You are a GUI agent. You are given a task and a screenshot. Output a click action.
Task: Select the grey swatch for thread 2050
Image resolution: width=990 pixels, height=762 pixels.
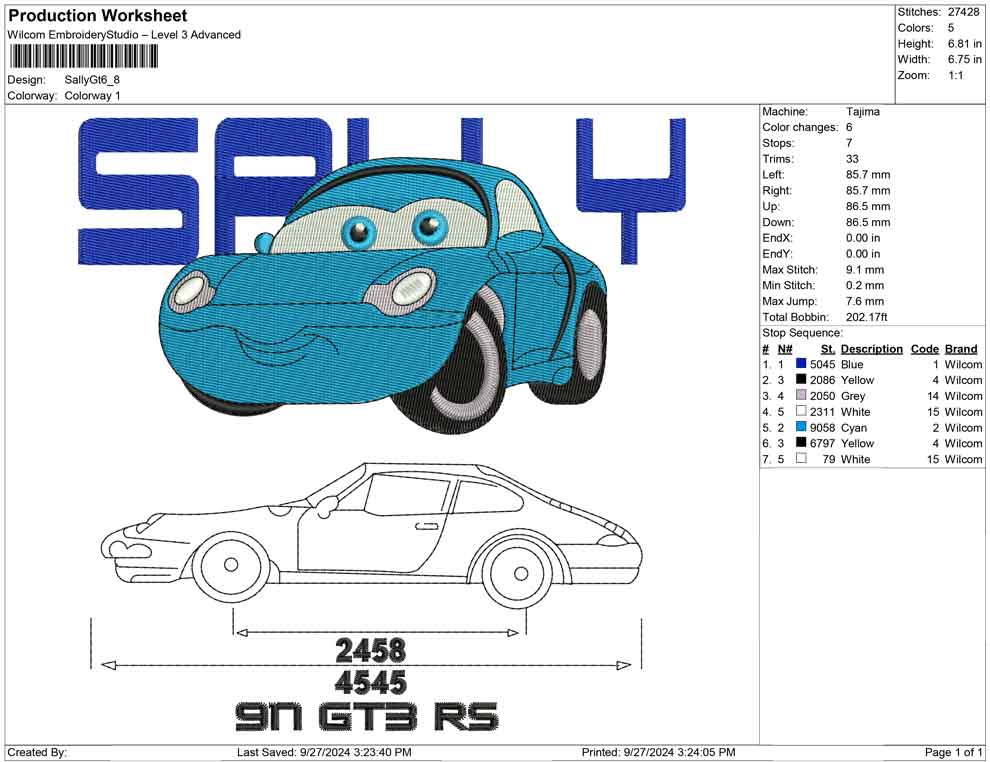coord(801,396)
